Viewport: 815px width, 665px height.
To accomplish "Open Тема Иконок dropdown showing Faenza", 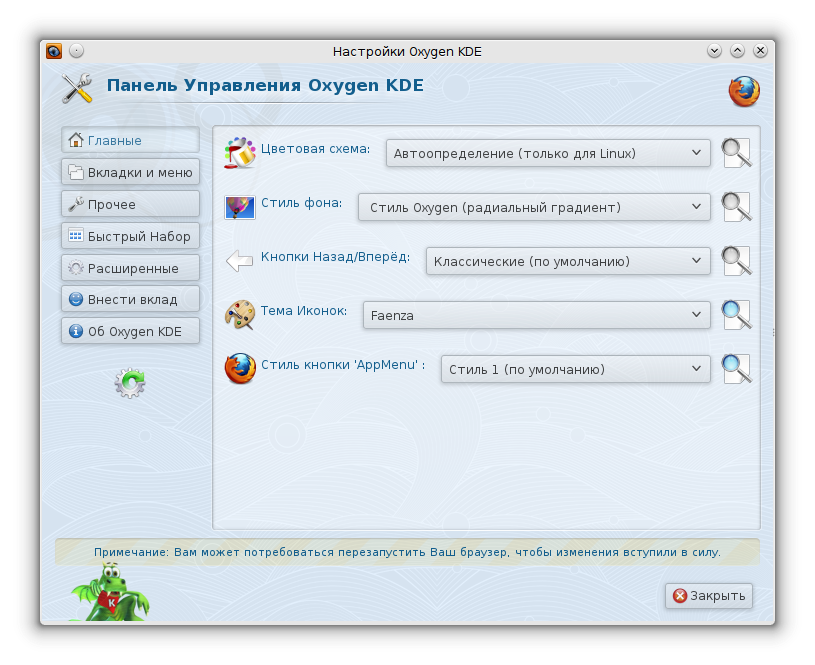I will [536, 315].
